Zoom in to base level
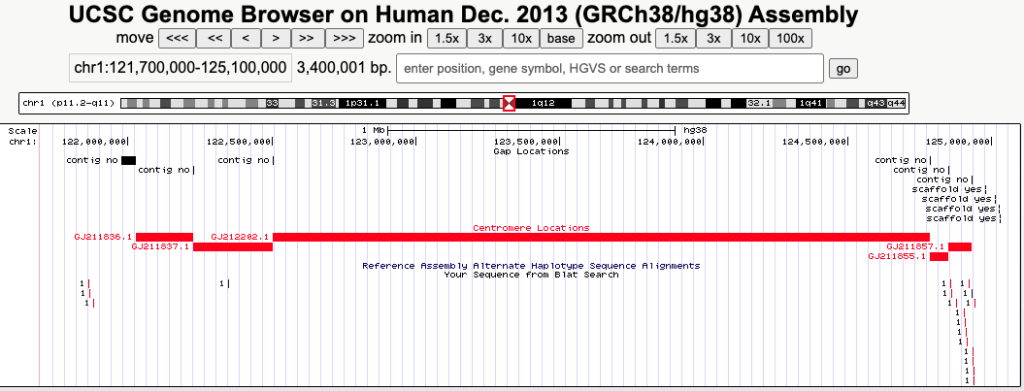 (x=561, y=39)
